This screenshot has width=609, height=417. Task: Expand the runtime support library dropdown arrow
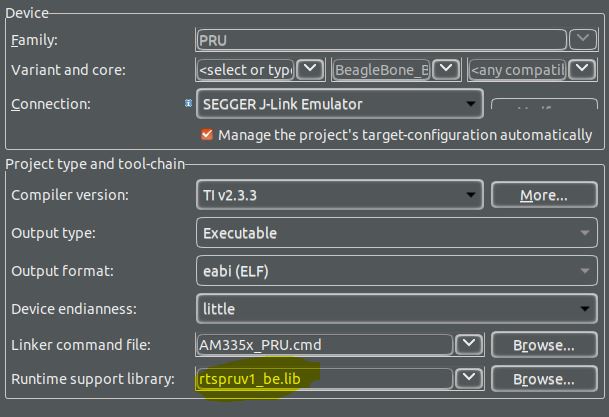[x=469, y=379]
